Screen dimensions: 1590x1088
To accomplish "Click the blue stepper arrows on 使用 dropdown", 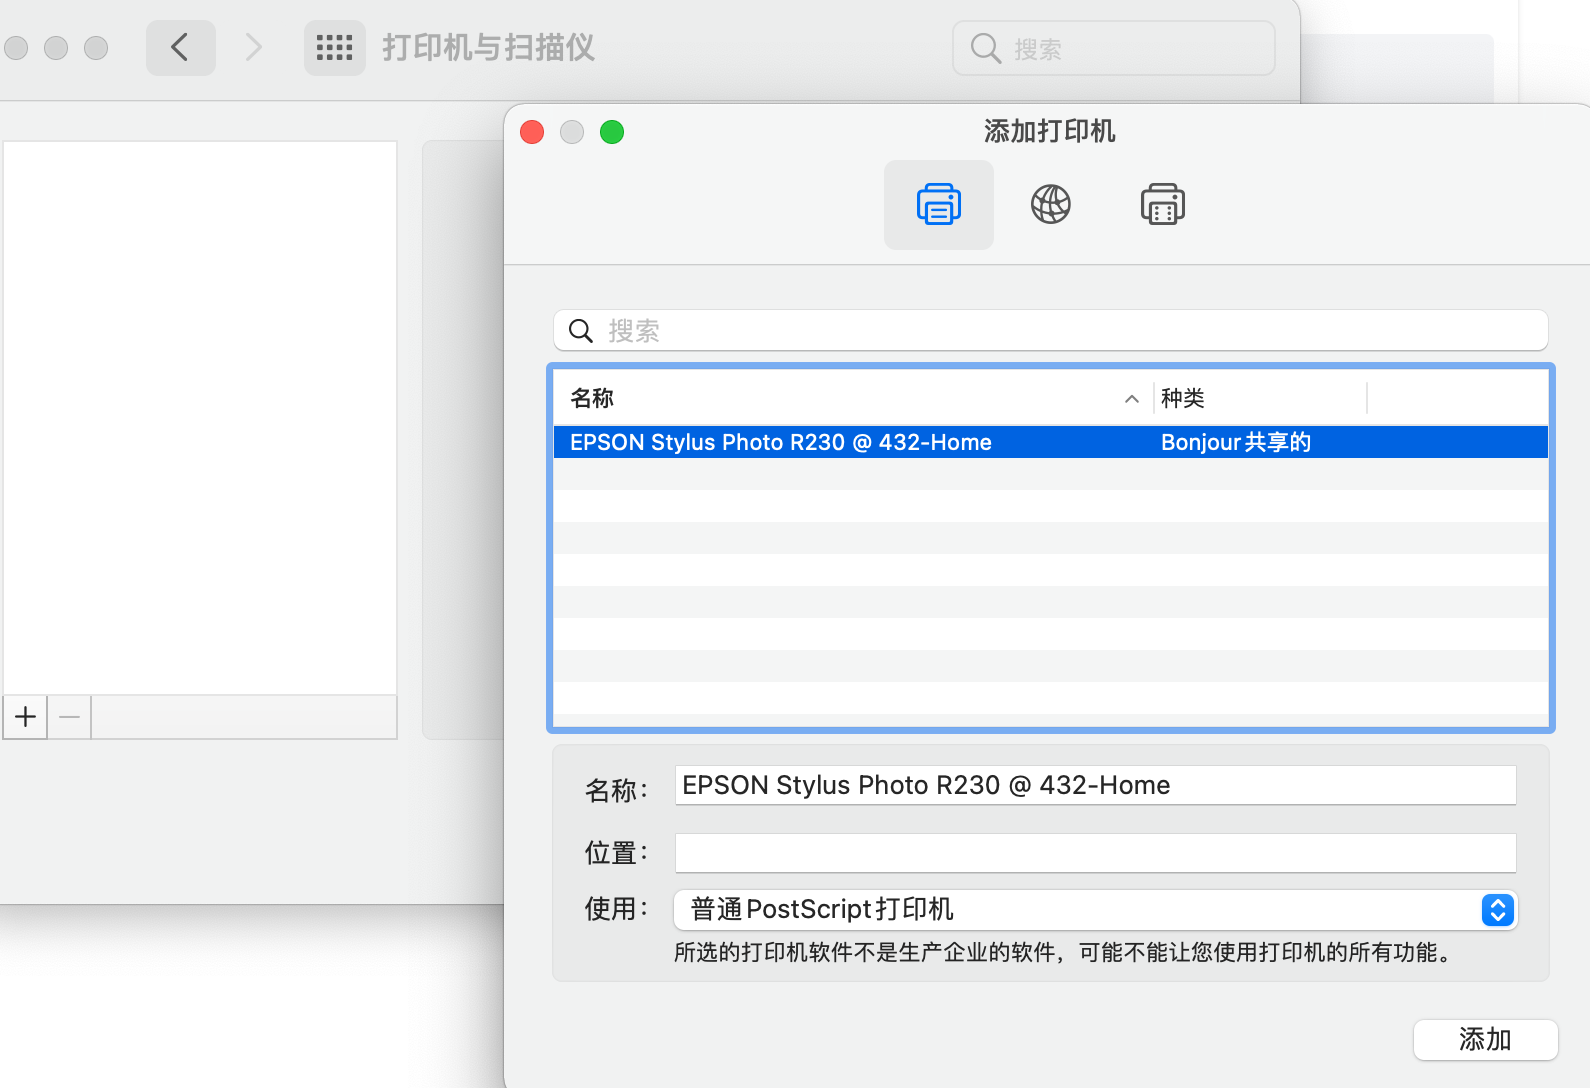I will pyautogui.click(x=1497, y=910).
